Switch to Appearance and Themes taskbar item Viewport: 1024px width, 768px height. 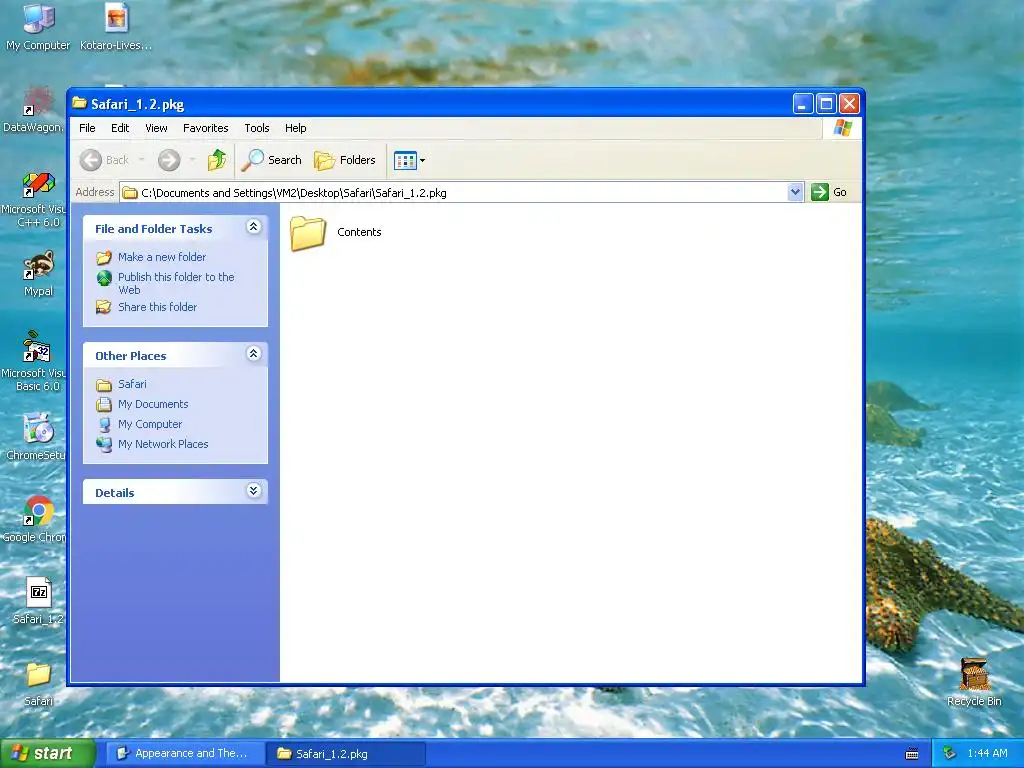click(185, 754)
